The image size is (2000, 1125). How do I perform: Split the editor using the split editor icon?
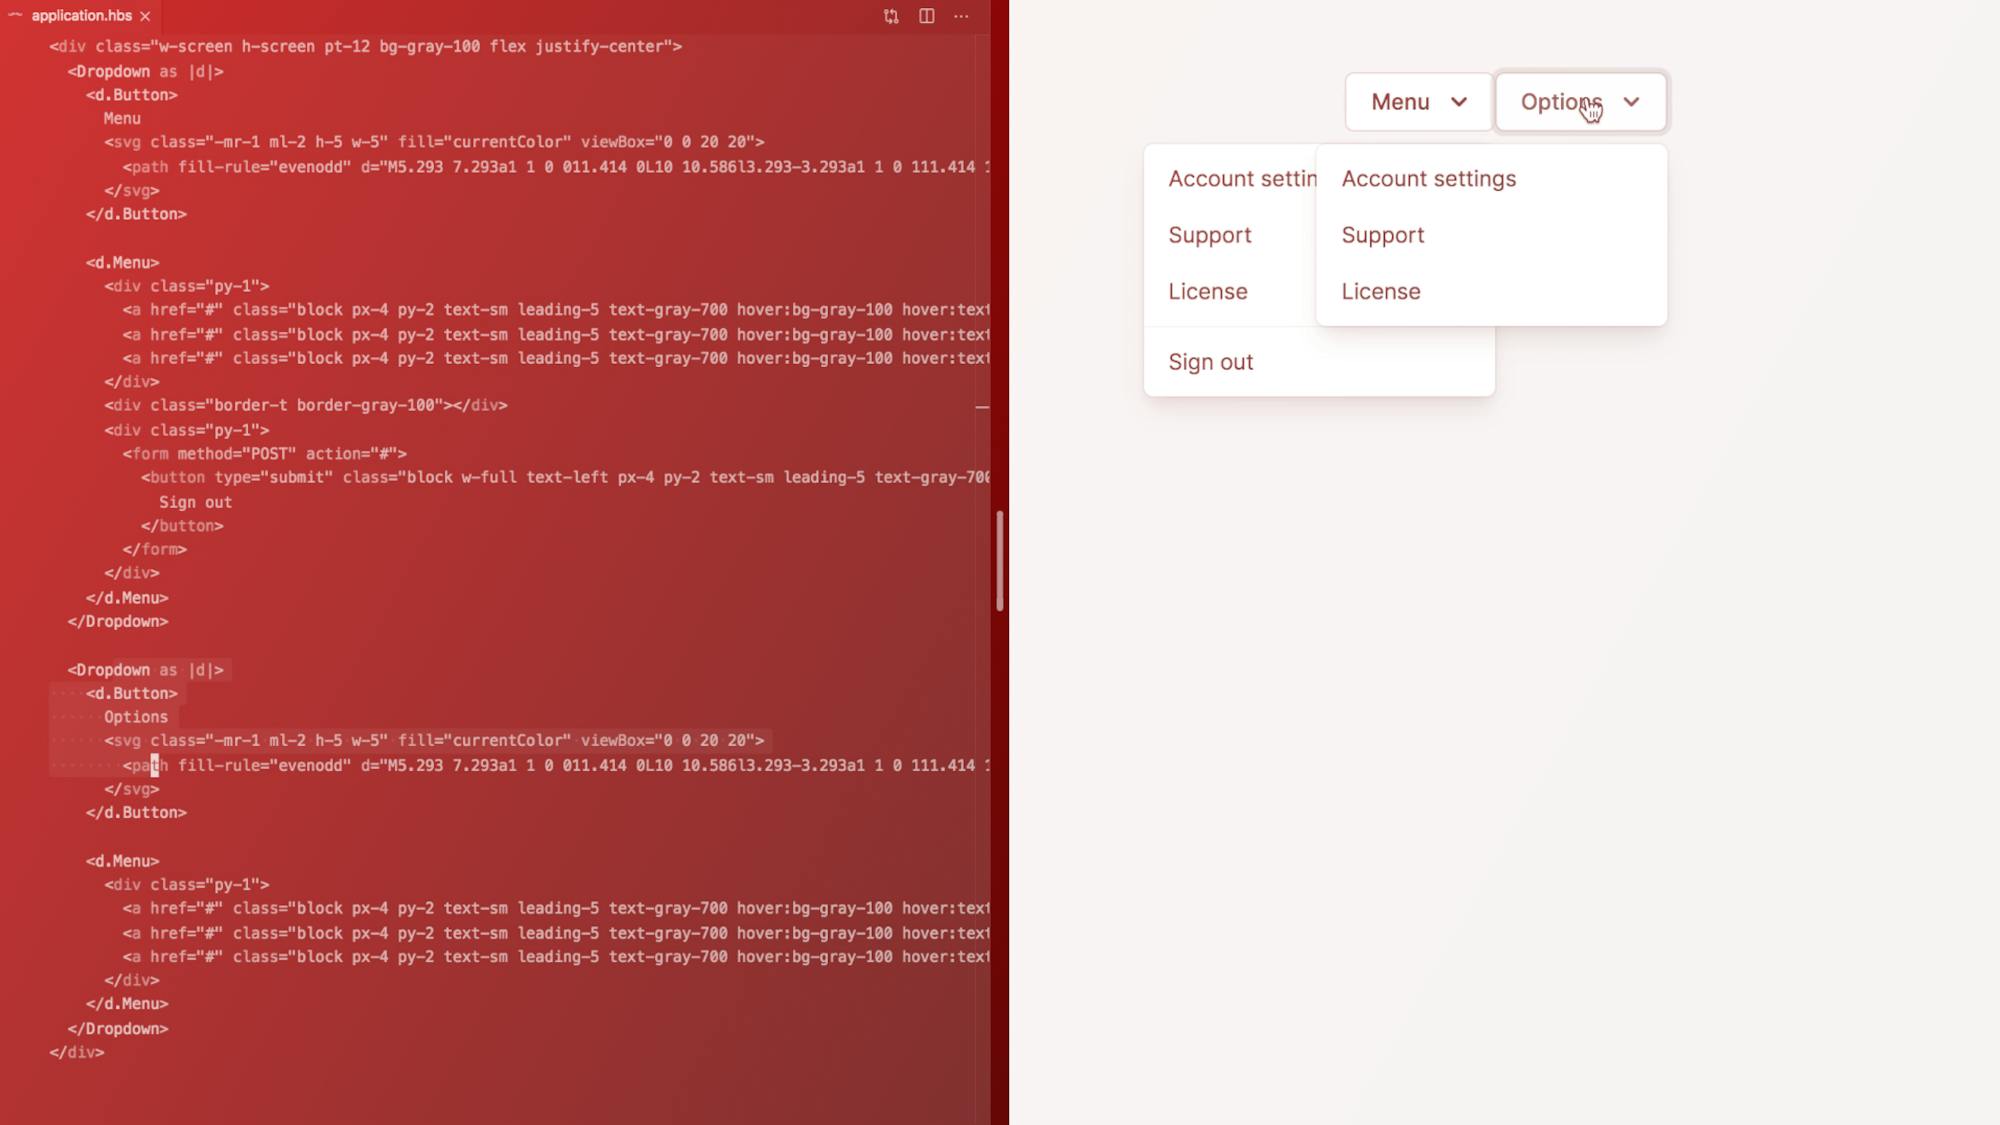925,16
